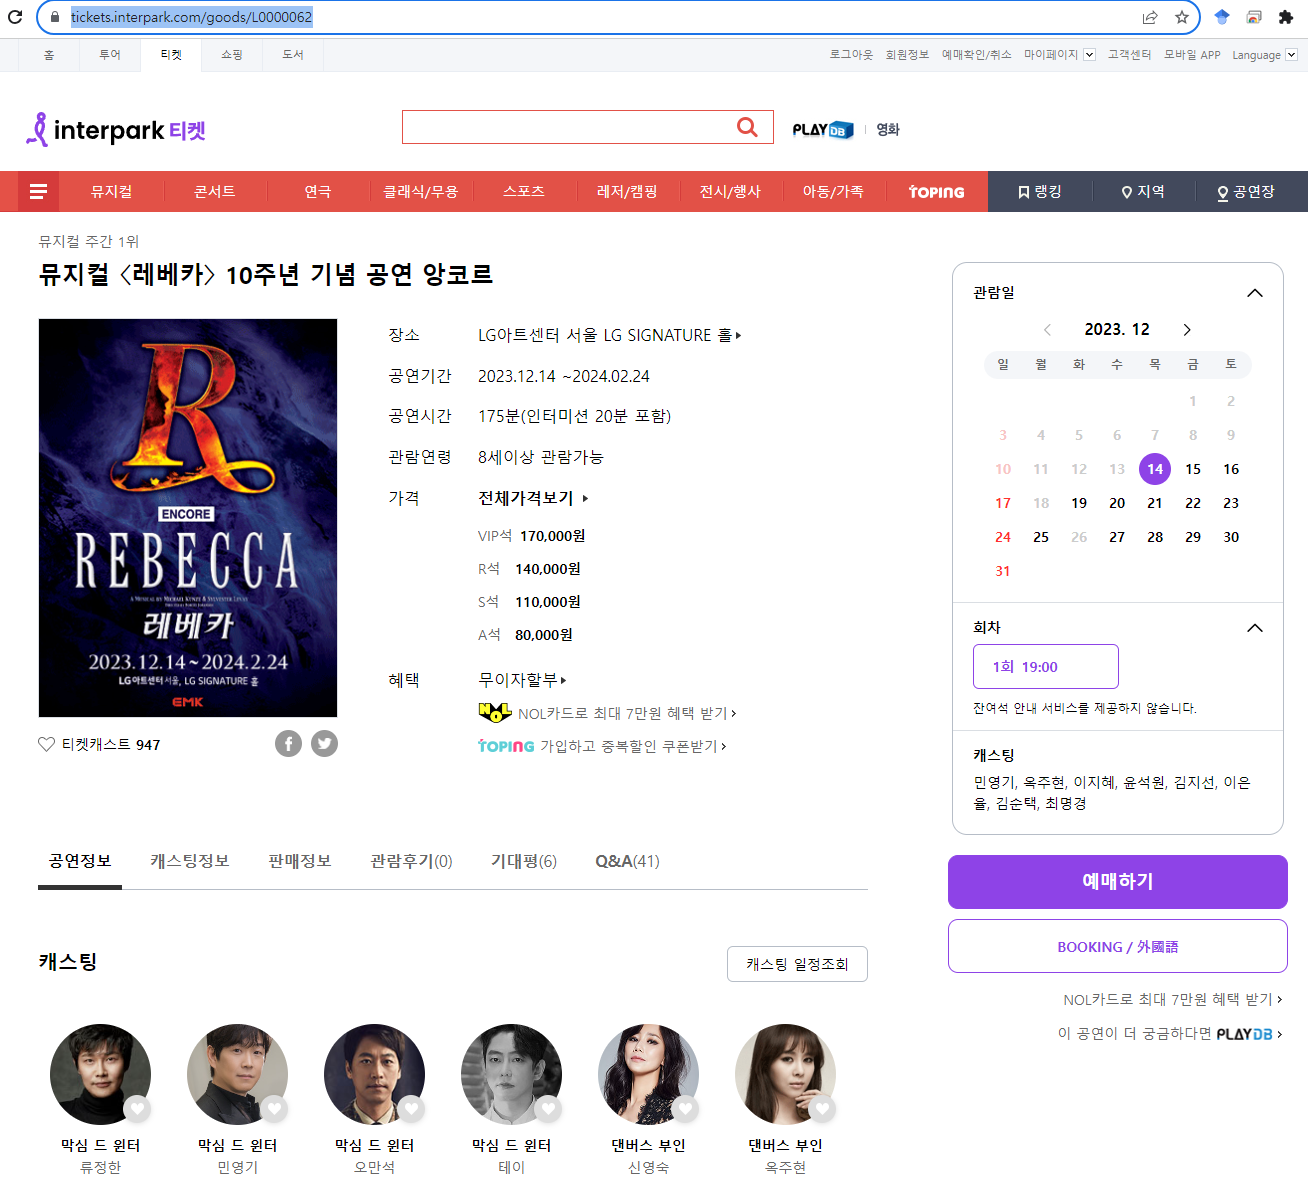Like cast member 민영기 heart icon
This screenshot has width=1308, height=1198.
tap(275, 1108)
